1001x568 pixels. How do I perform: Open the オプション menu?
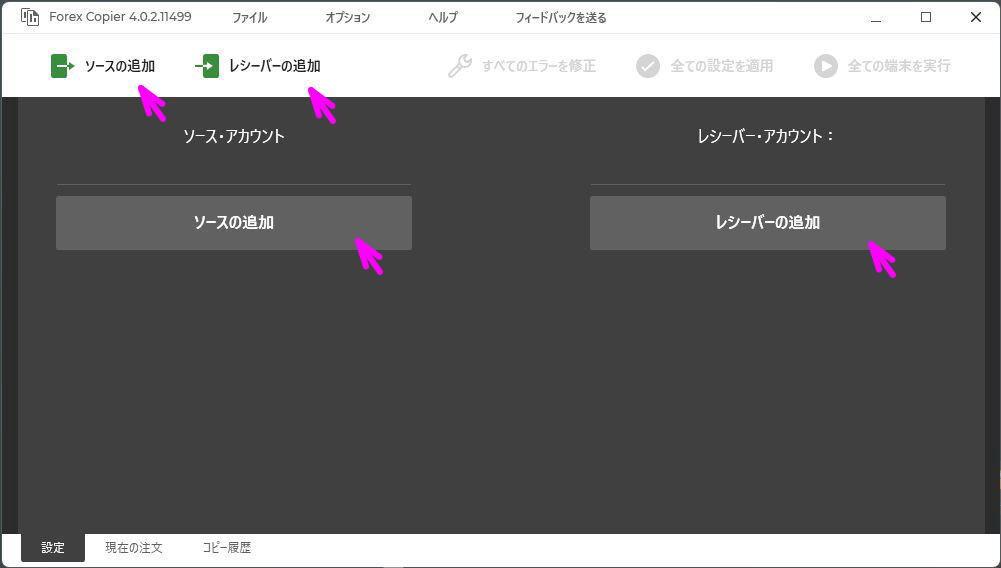tap(347, 18)
